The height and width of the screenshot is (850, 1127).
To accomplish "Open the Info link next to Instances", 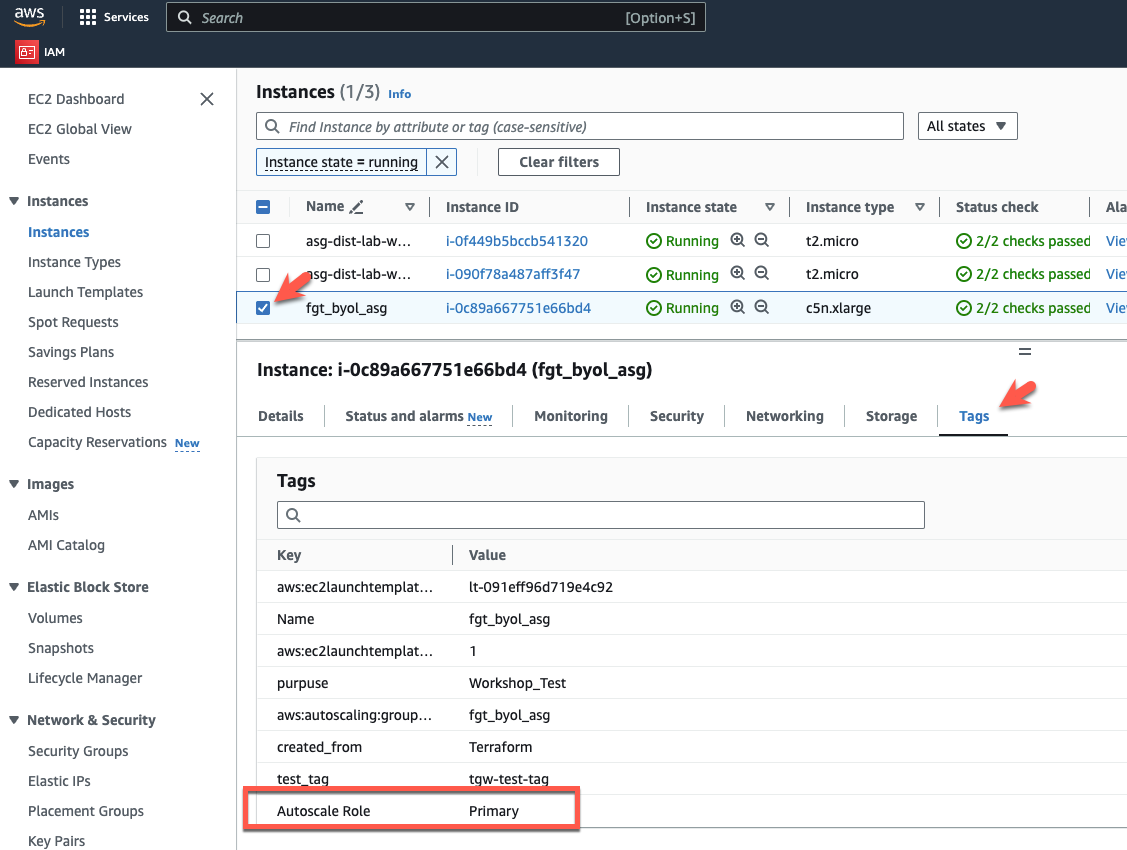I will pyautogui.click(x=400, y=94).
